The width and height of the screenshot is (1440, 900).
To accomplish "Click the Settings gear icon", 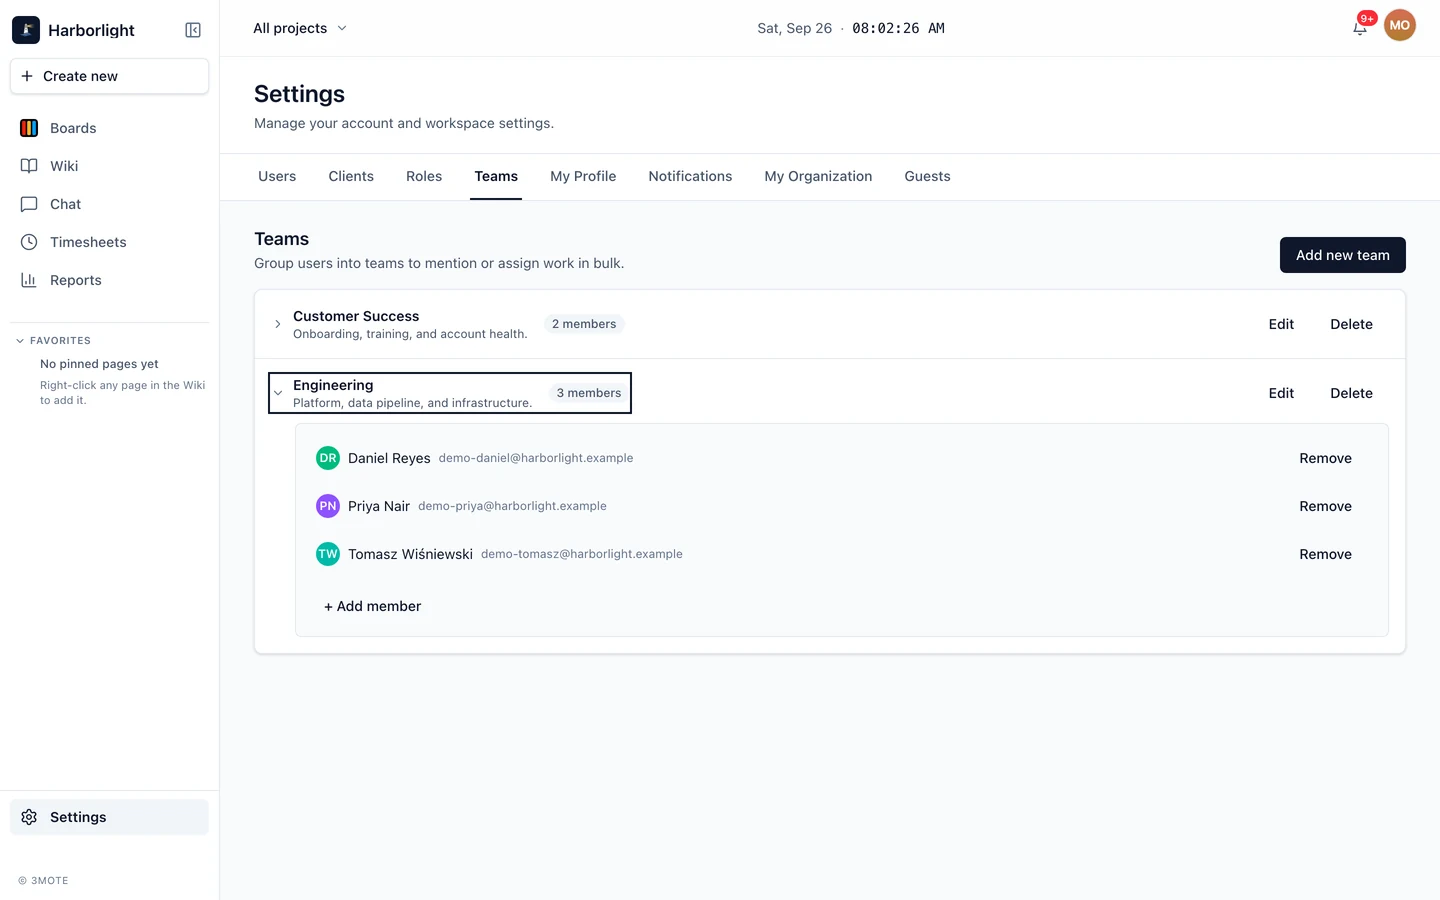I will [29, 817].
